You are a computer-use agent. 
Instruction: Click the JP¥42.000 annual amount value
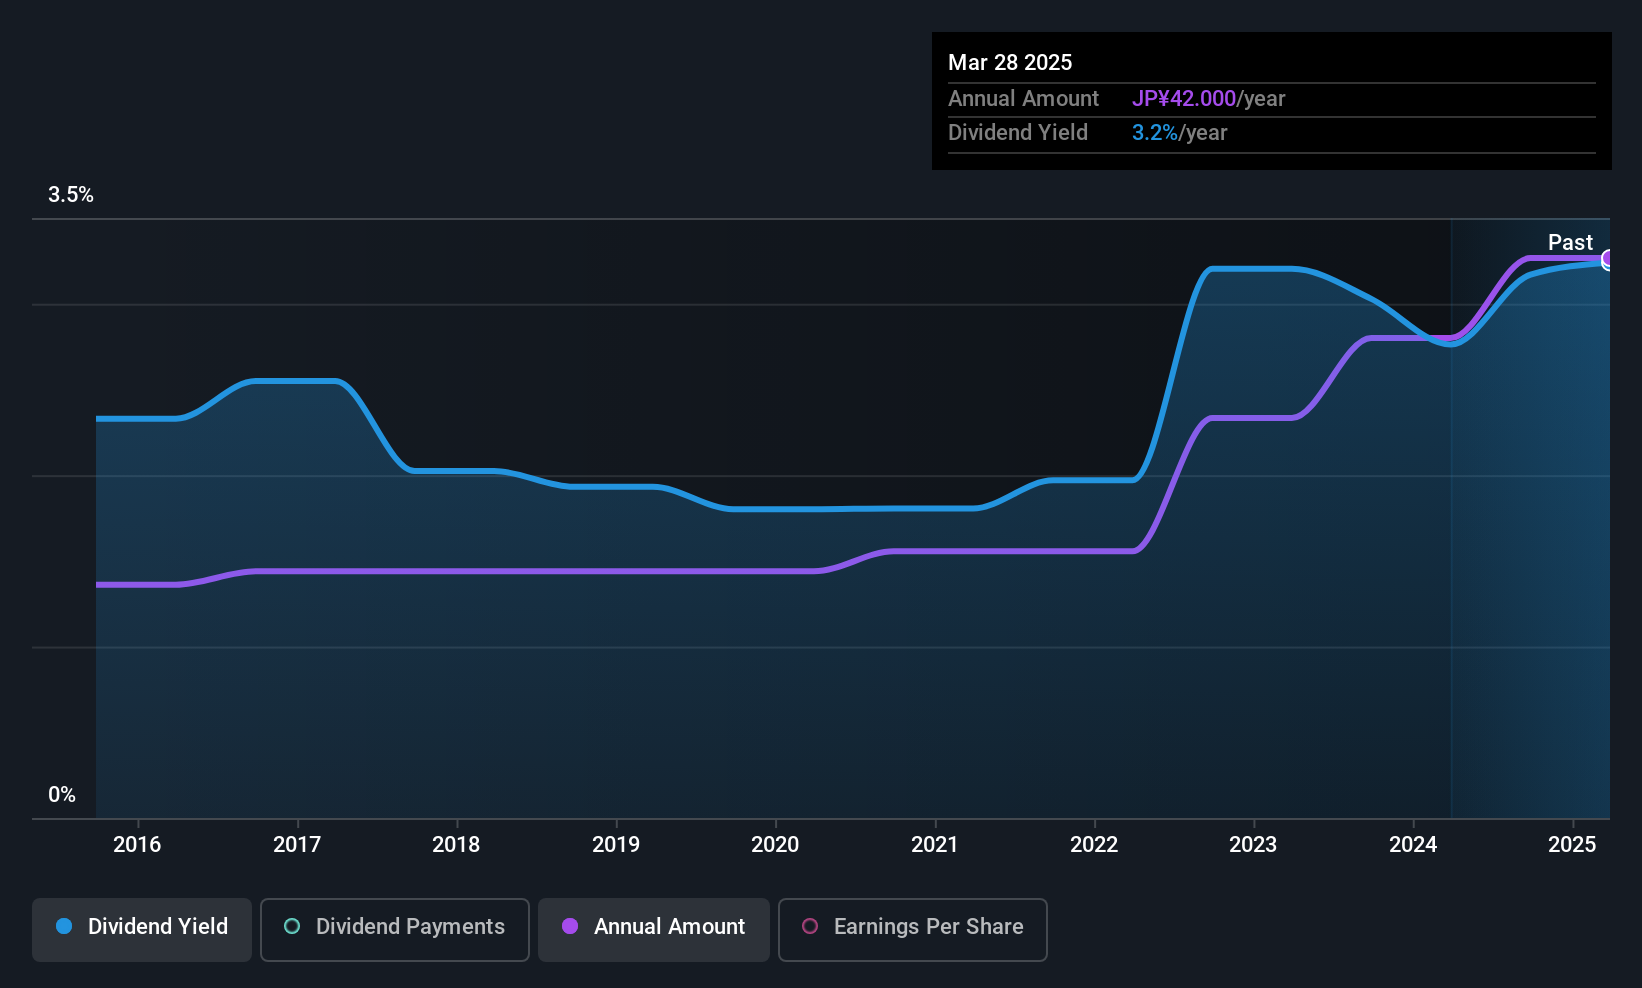[x=1184, y=98]
